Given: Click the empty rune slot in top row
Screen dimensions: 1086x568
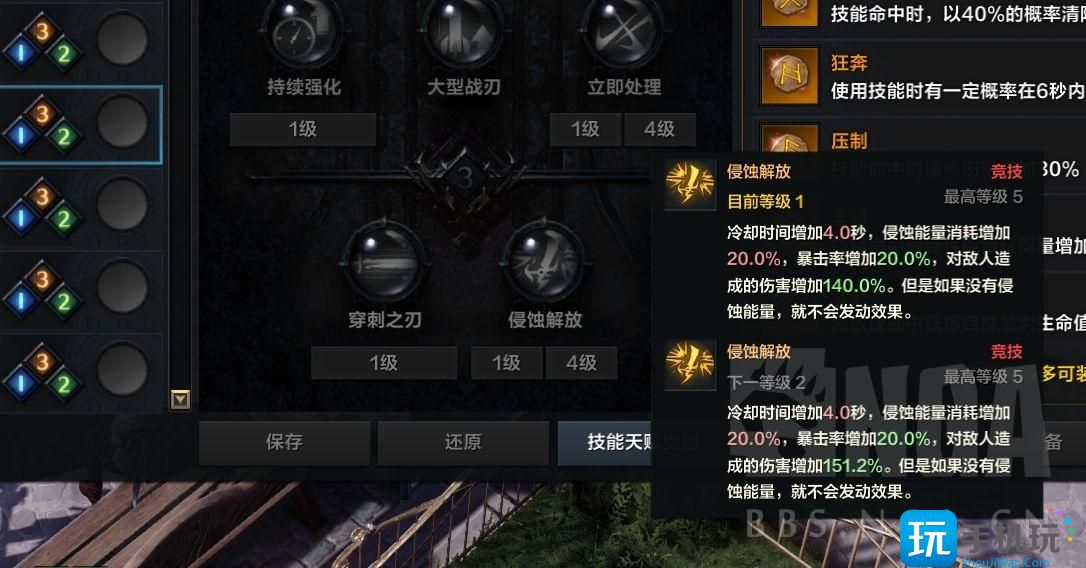Looking at the screenshot, I should pyautogui.click(x=122, y=38).
